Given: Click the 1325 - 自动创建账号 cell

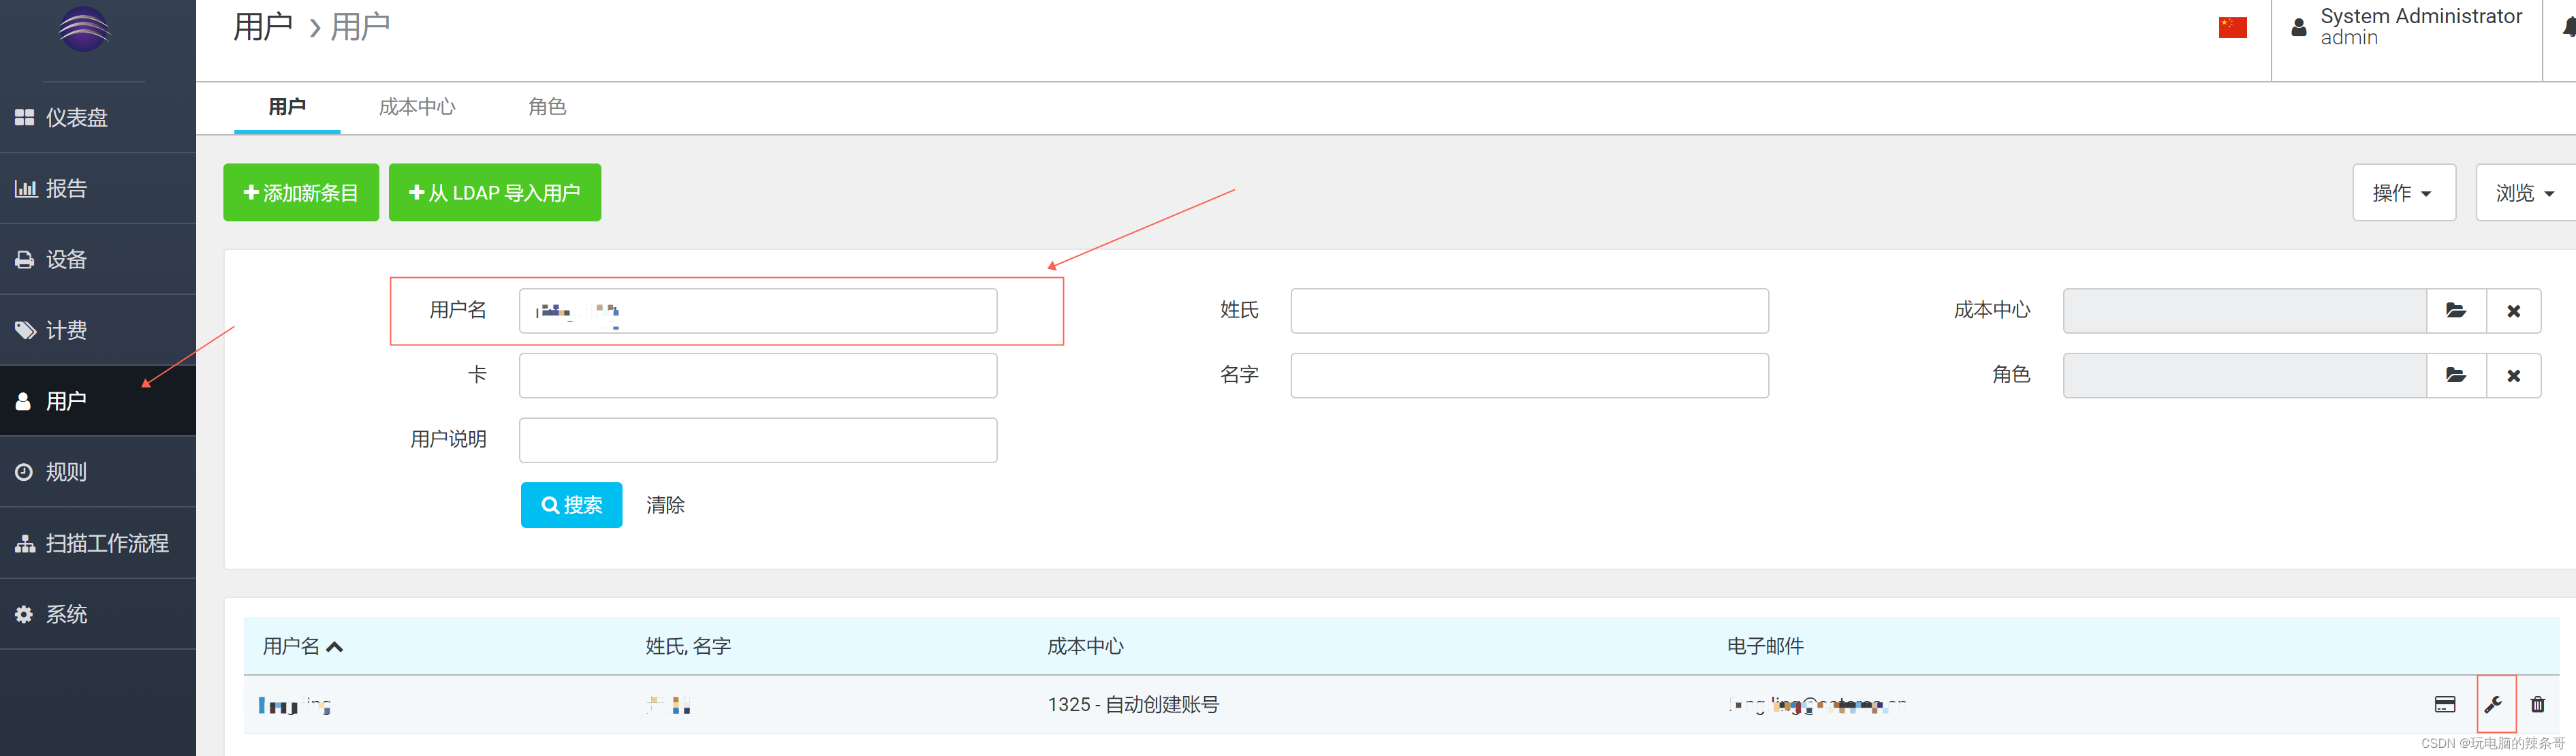Looking at the screenshot, I should pos(1133,705).
